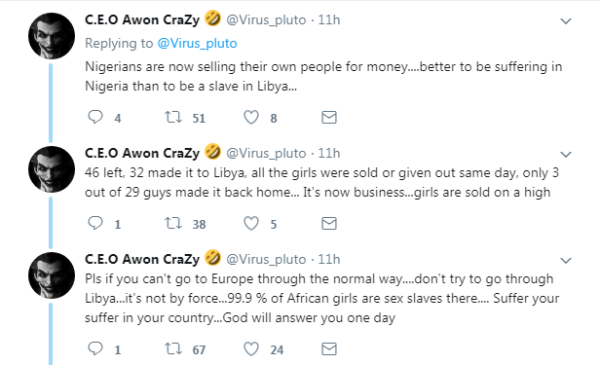Retweet the tweet with 38 retweets
The image size is (600, 365).
173,223
